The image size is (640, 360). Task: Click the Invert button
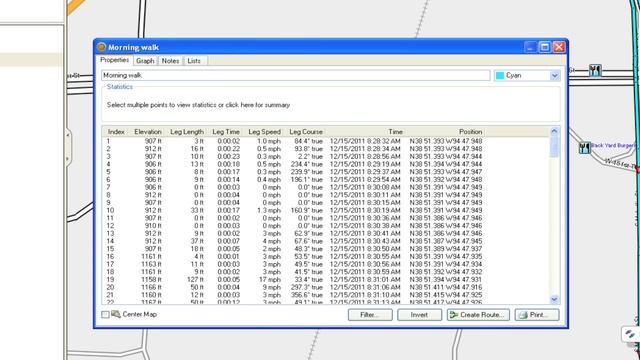[419, 315]
